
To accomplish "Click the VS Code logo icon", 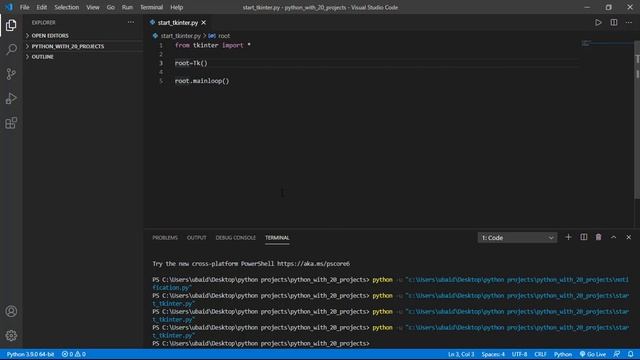I will [9, 7].
